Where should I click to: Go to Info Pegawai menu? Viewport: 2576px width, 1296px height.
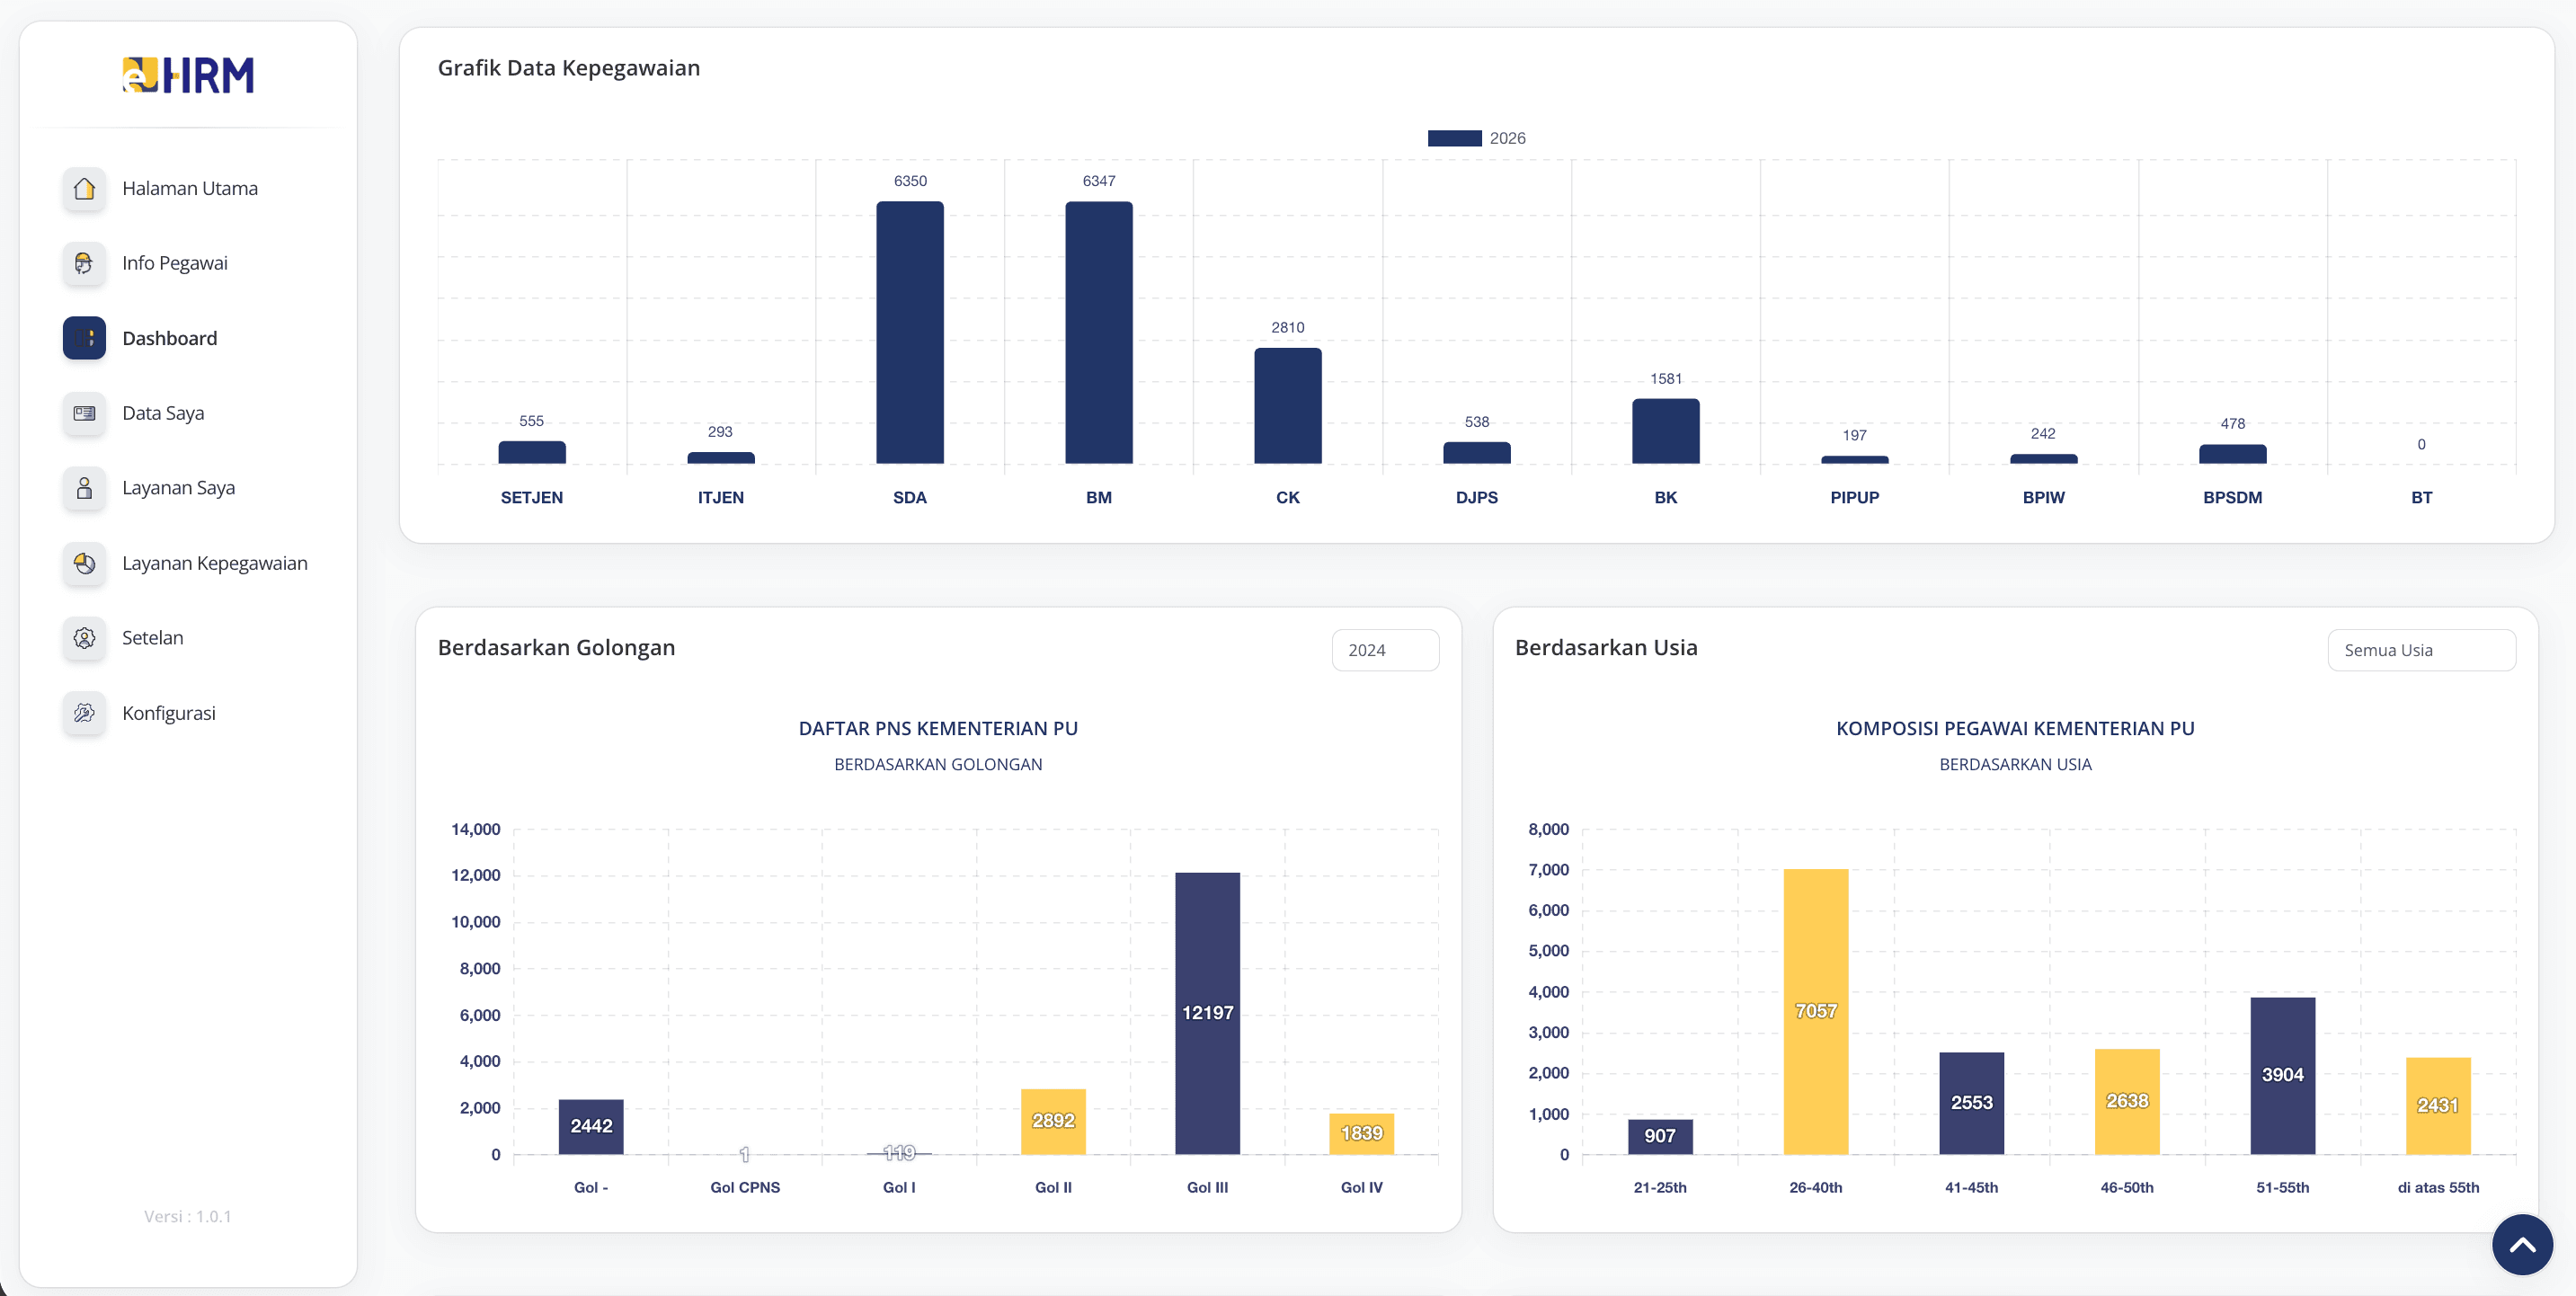point(175,263)
